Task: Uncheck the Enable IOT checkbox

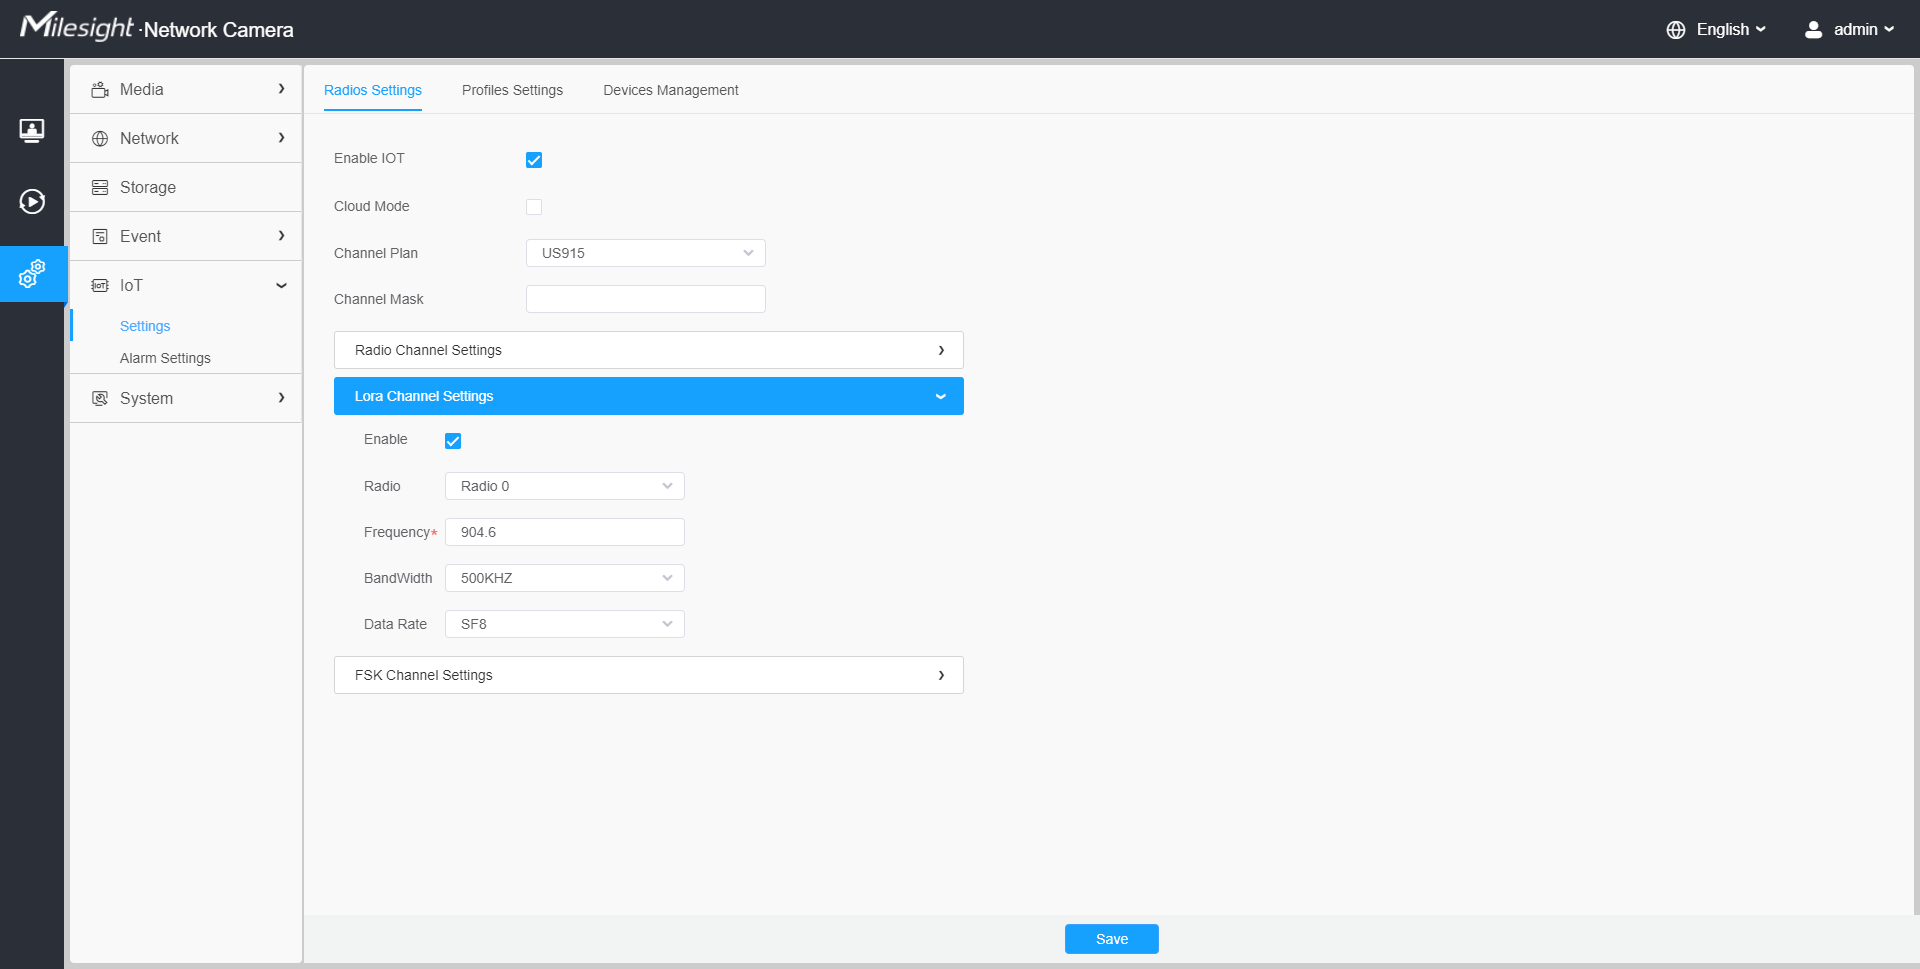Action: point(534,159)
